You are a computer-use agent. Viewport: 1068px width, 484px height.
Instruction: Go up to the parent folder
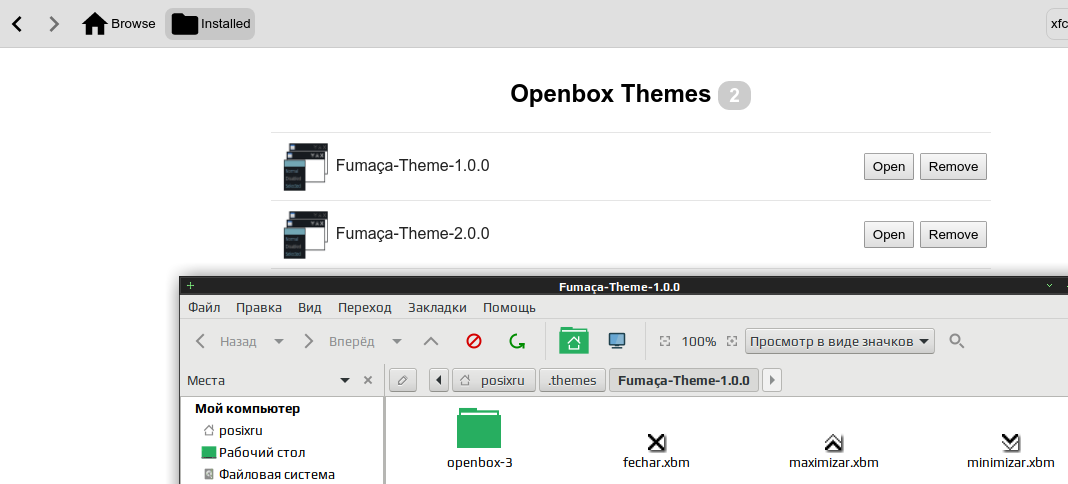coord(431,341)
